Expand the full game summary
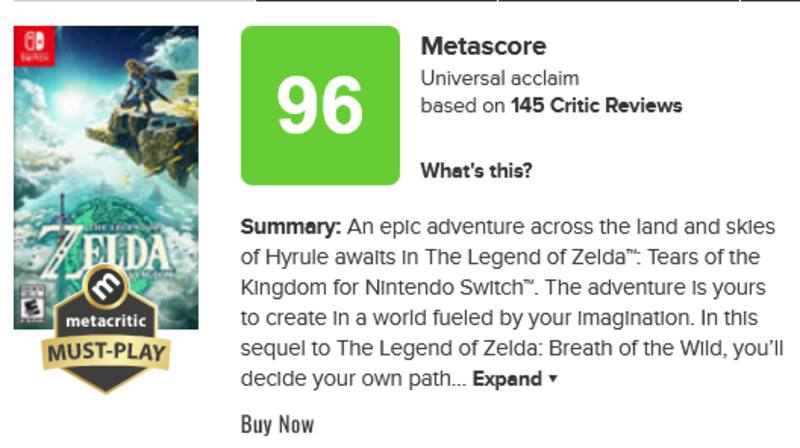This screenshot has width=800, height=448. tap(508, 379)
